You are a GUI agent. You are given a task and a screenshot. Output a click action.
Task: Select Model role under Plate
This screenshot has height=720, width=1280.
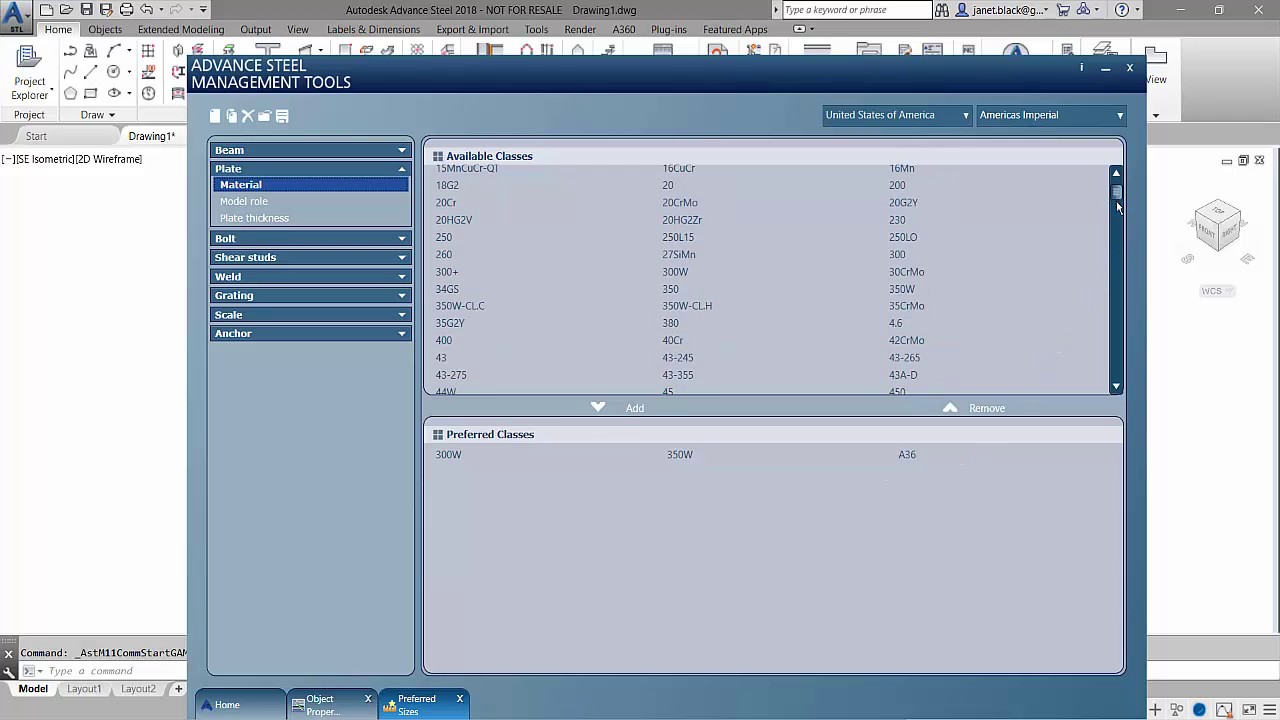point(244,201)
